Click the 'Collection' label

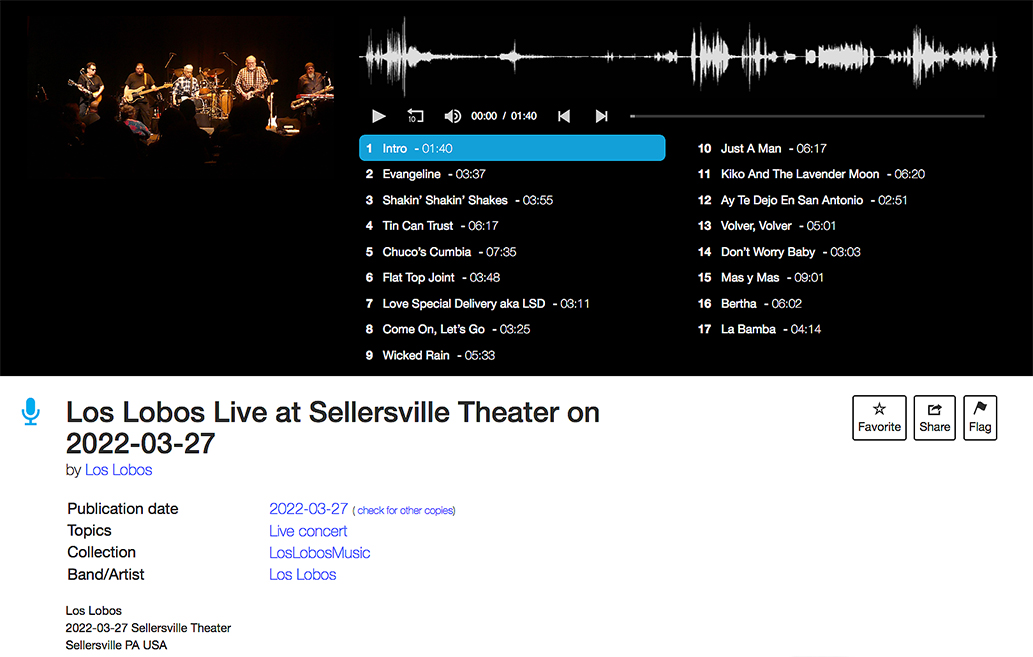101,552
